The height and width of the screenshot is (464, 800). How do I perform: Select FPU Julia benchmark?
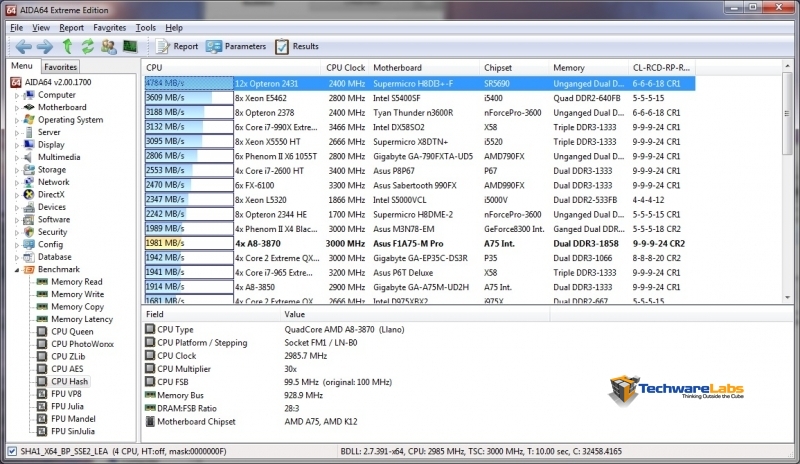point(67,406)
